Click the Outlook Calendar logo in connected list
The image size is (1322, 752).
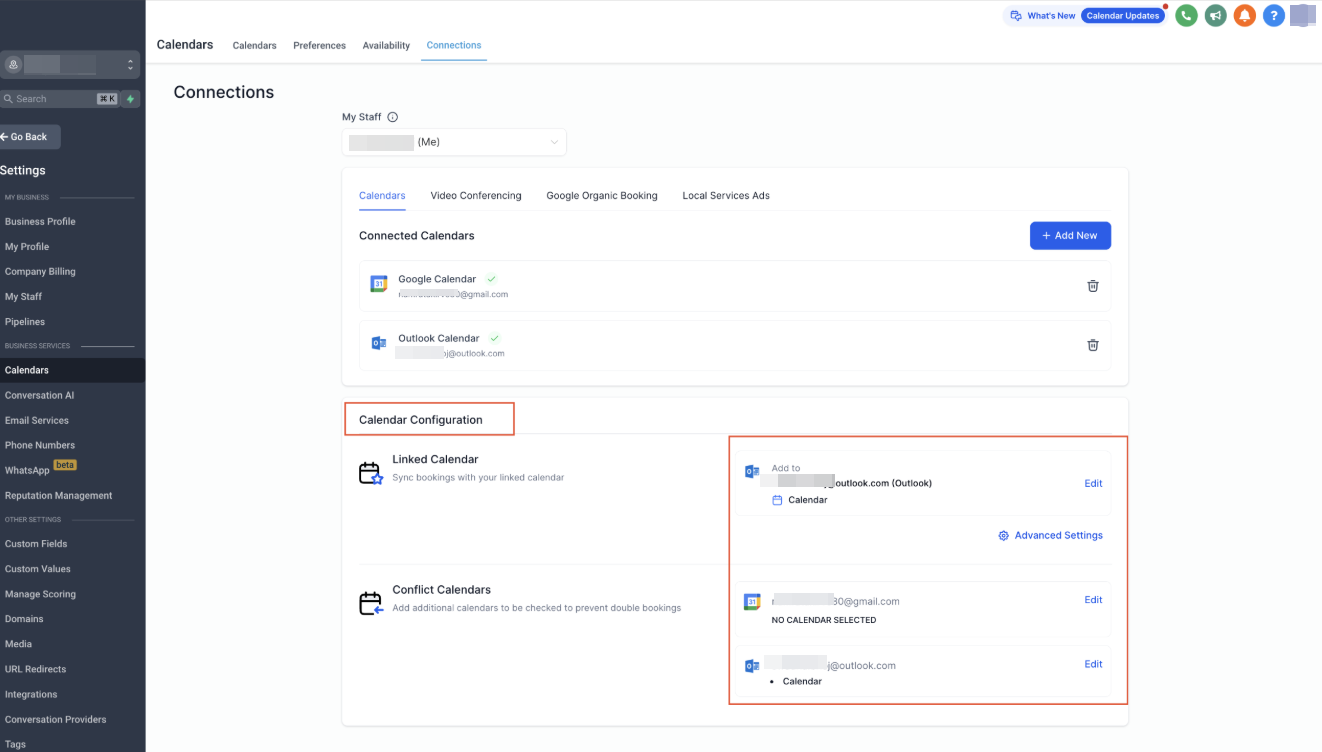(x=379, y=343)
